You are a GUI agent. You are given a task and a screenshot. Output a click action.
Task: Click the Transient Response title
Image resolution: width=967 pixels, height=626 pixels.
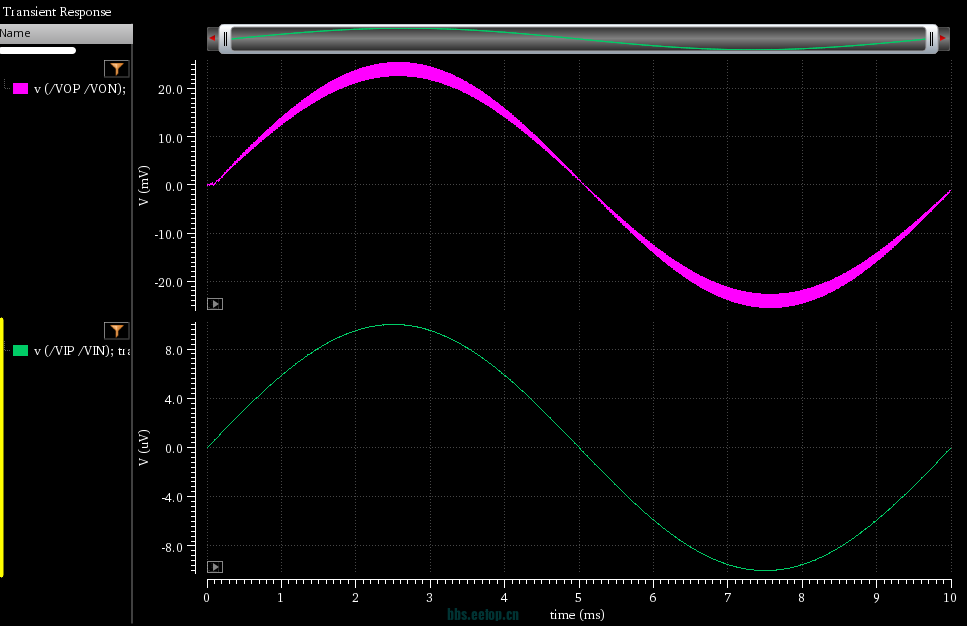click(57, 12)
